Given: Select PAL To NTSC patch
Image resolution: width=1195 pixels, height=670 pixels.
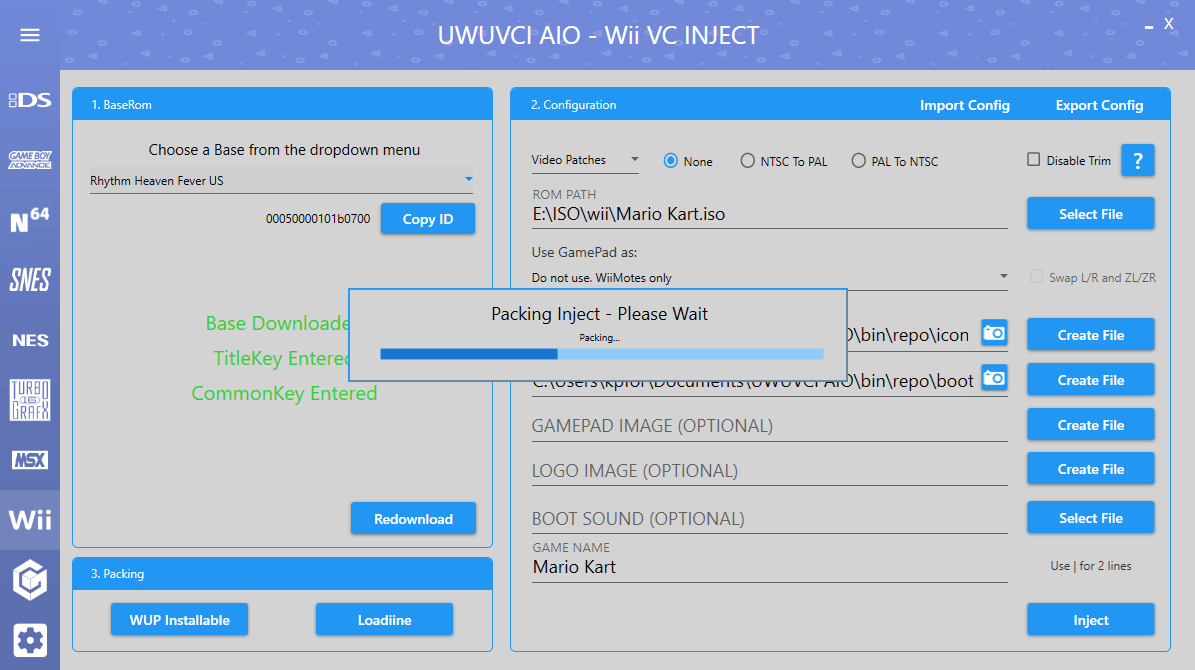Looking at the screenshot, I should coord(895,161).
